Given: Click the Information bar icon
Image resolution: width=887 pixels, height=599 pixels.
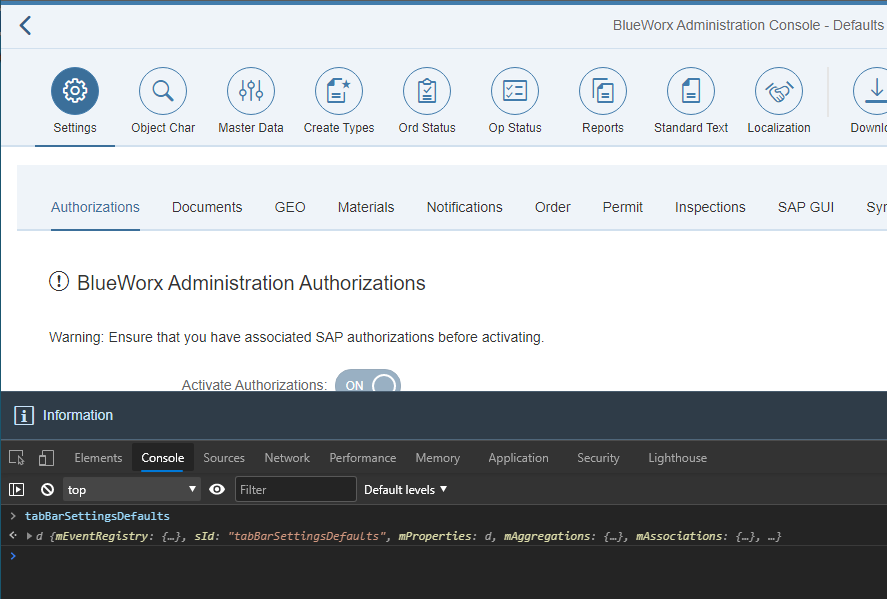Looking at the screenshot, I should pyautogui.click(x=24, y=416).
